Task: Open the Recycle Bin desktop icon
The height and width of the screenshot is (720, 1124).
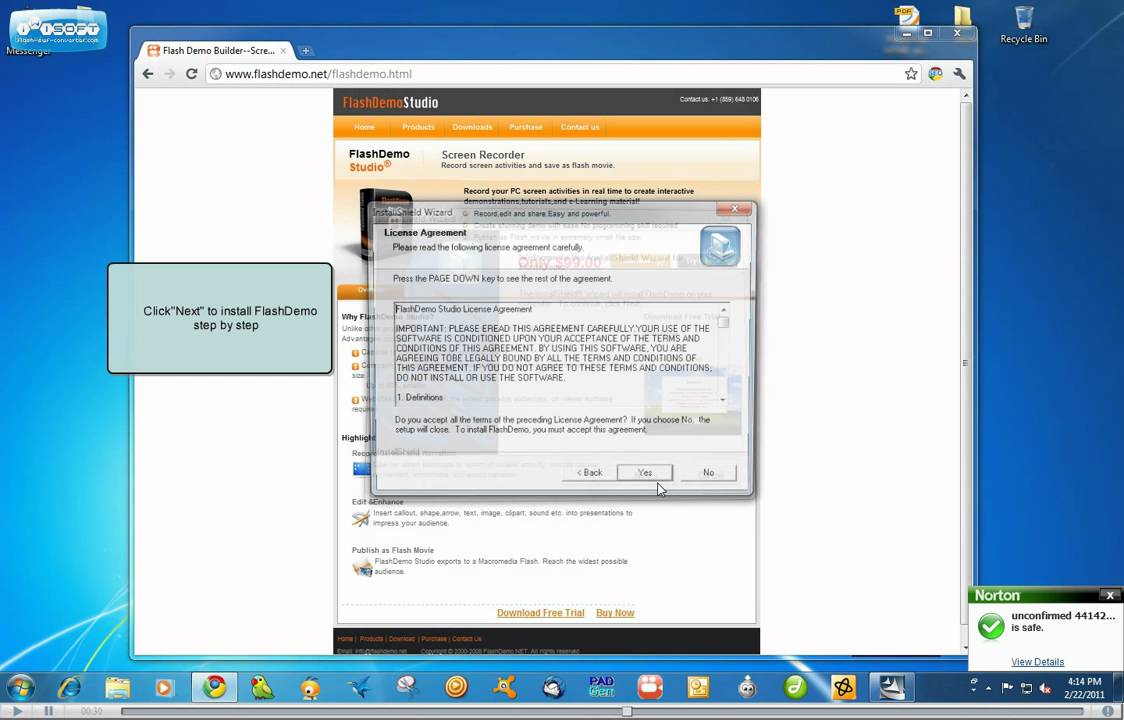Action: (x=1024, y=25)
